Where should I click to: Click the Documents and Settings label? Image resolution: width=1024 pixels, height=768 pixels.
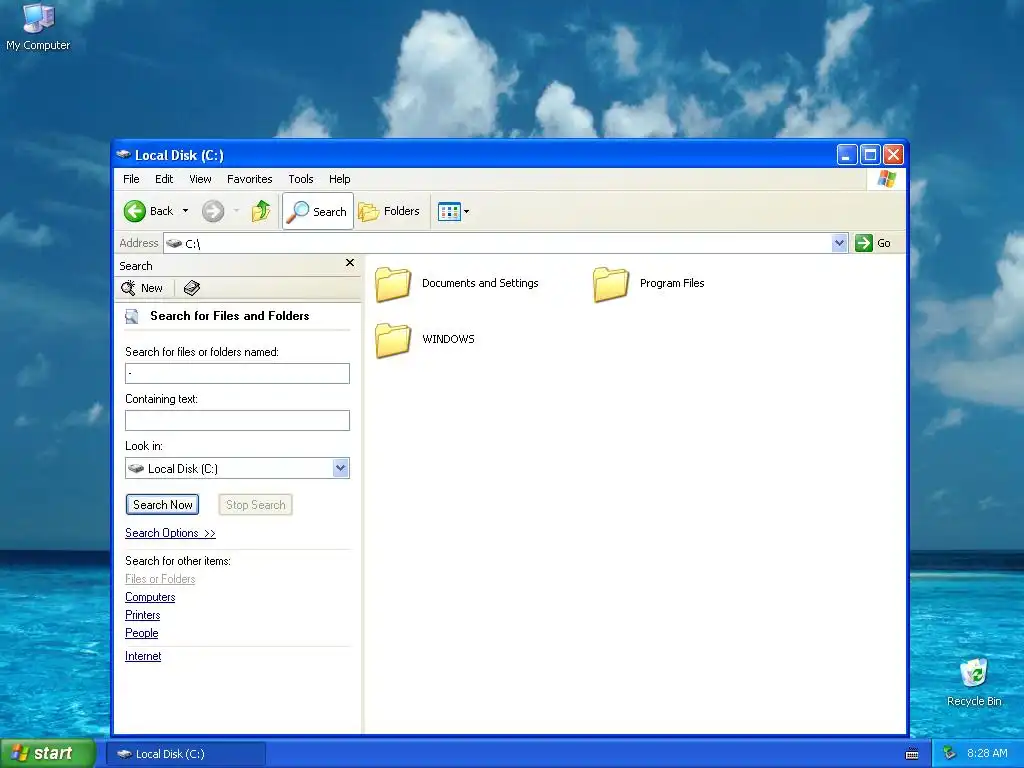(480, 283)
